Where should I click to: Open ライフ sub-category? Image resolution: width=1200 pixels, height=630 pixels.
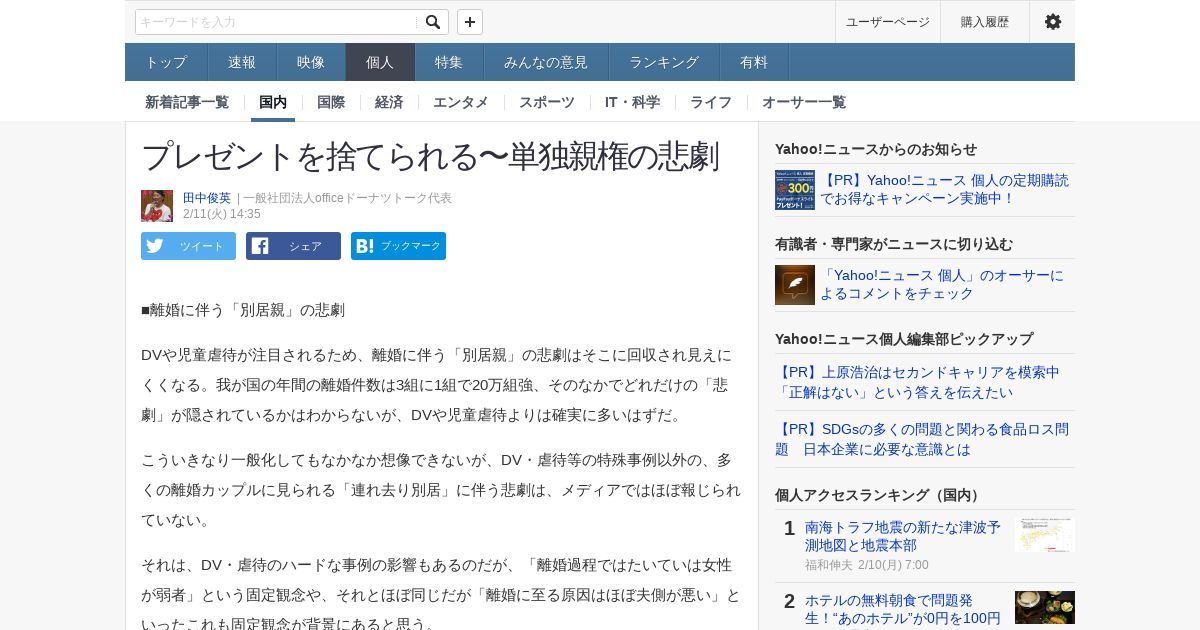(x=711, y=102)
